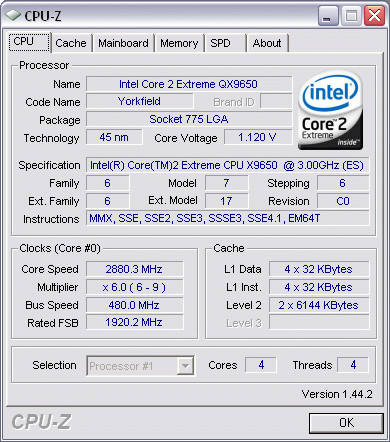Go to the SPD tab
The image size is (390, 442).
[x=225, y=43]
